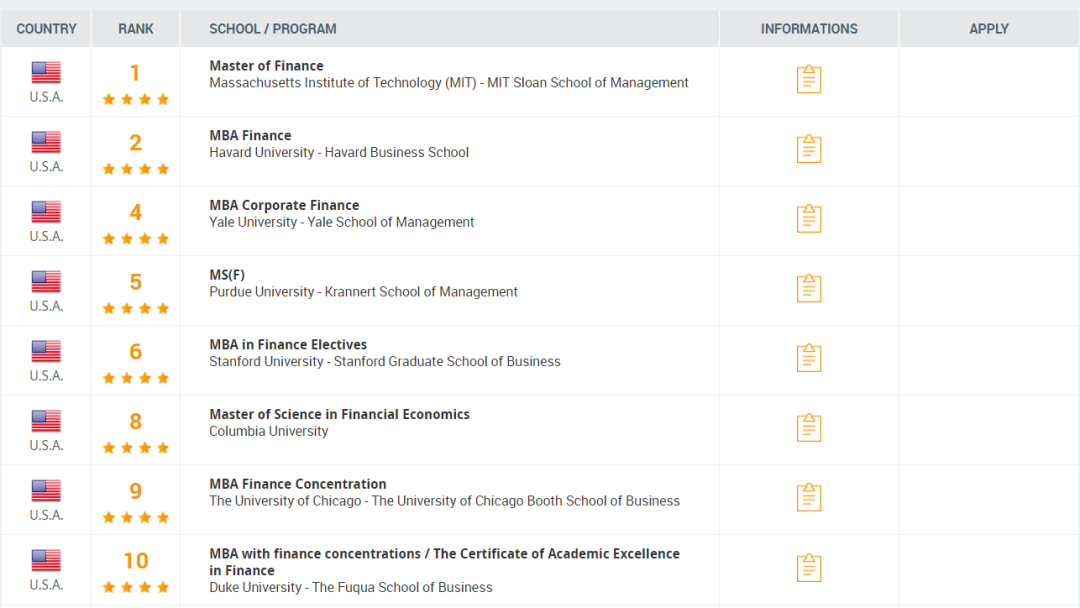Screen dimensions: 1080x608
Task: Open MBA in Finance Electives program
Action: pyautogui.click(x=288, y=344)
